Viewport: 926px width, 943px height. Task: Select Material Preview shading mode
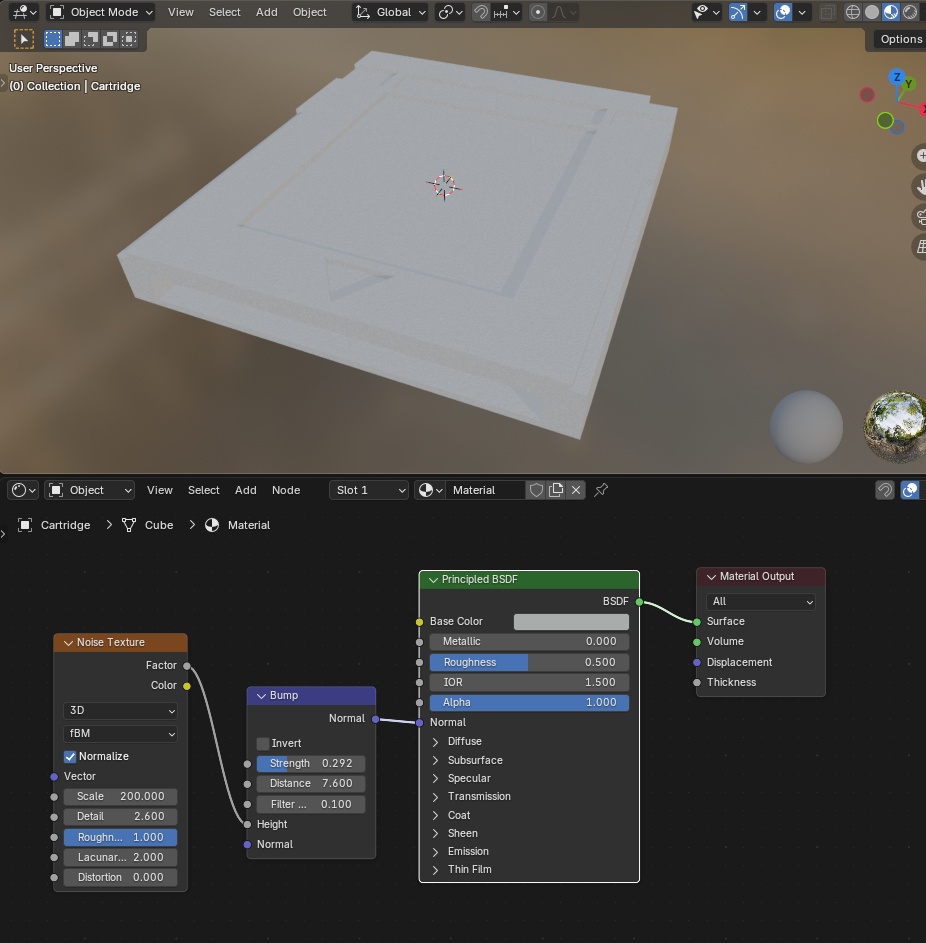point(889,12)
